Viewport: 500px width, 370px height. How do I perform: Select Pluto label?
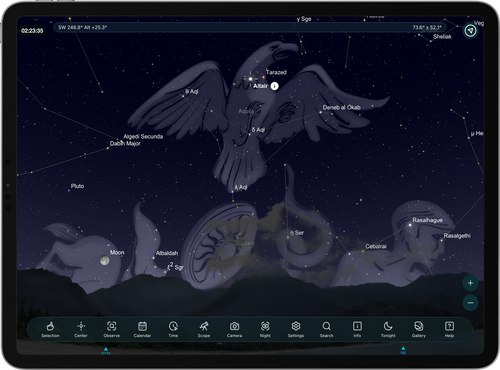77,186
